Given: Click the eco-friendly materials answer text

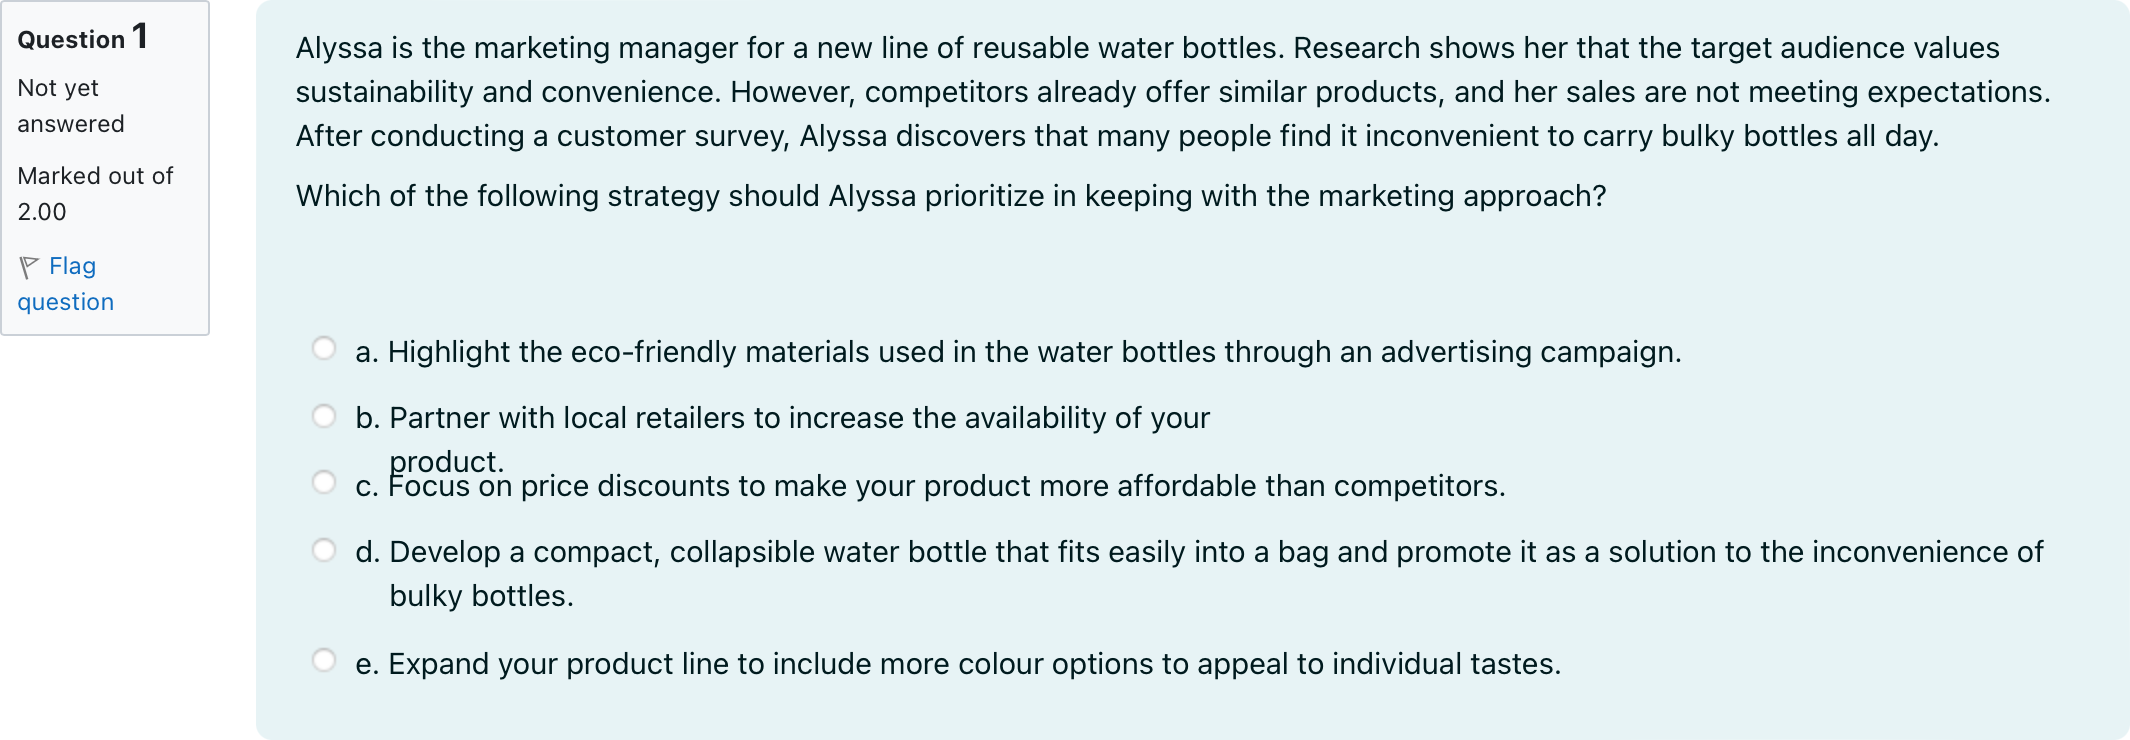Looking at the screenshot, I should (x=1018, y=352).
